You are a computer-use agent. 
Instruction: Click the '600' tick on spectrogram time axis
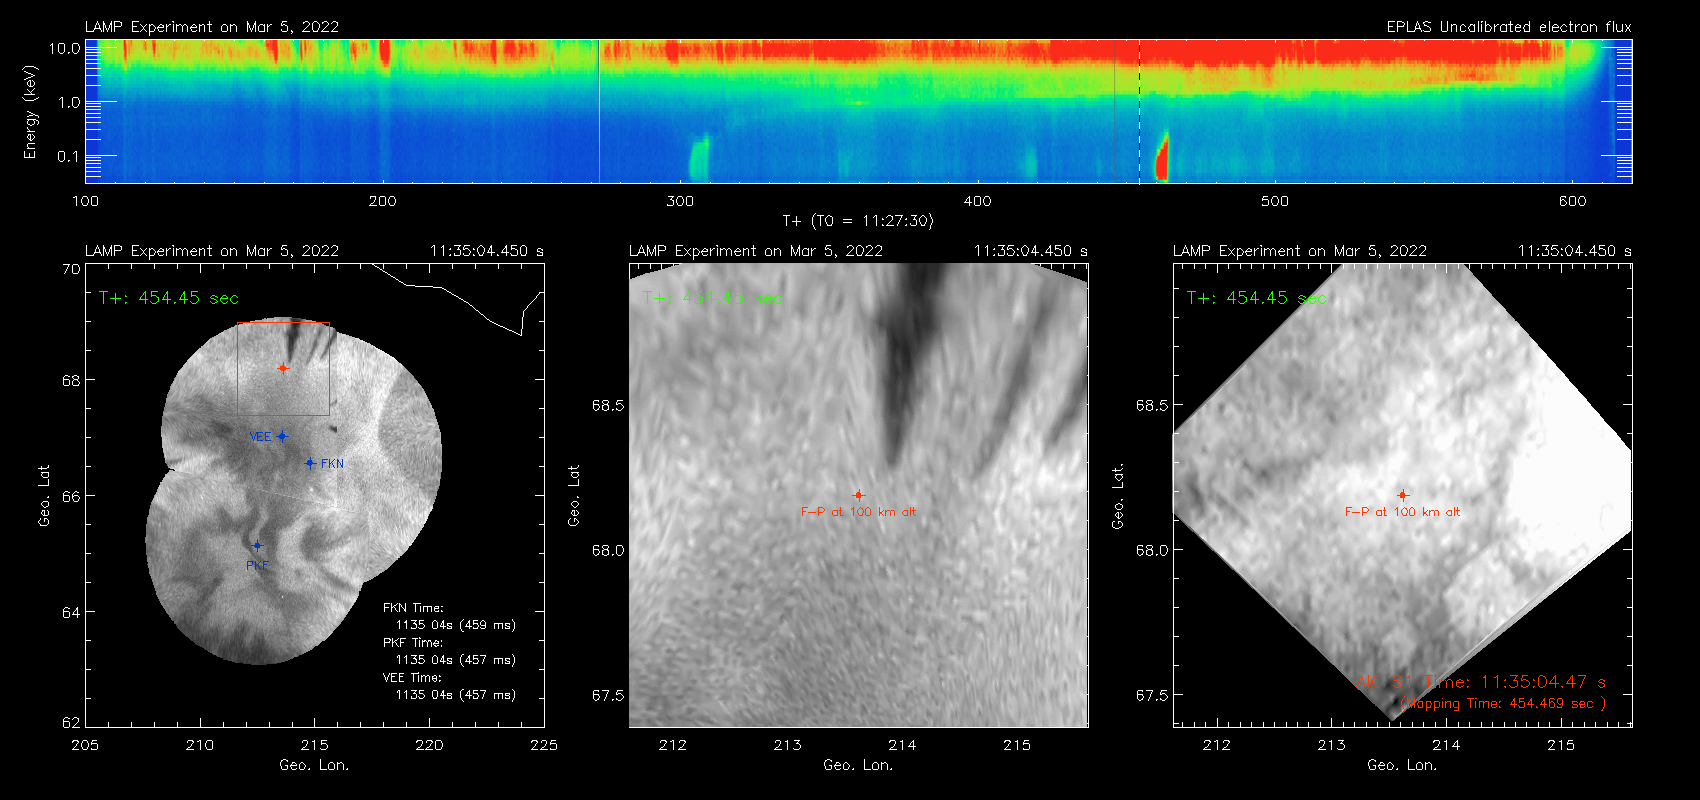pyautogui.click(x=1572, y=201)
